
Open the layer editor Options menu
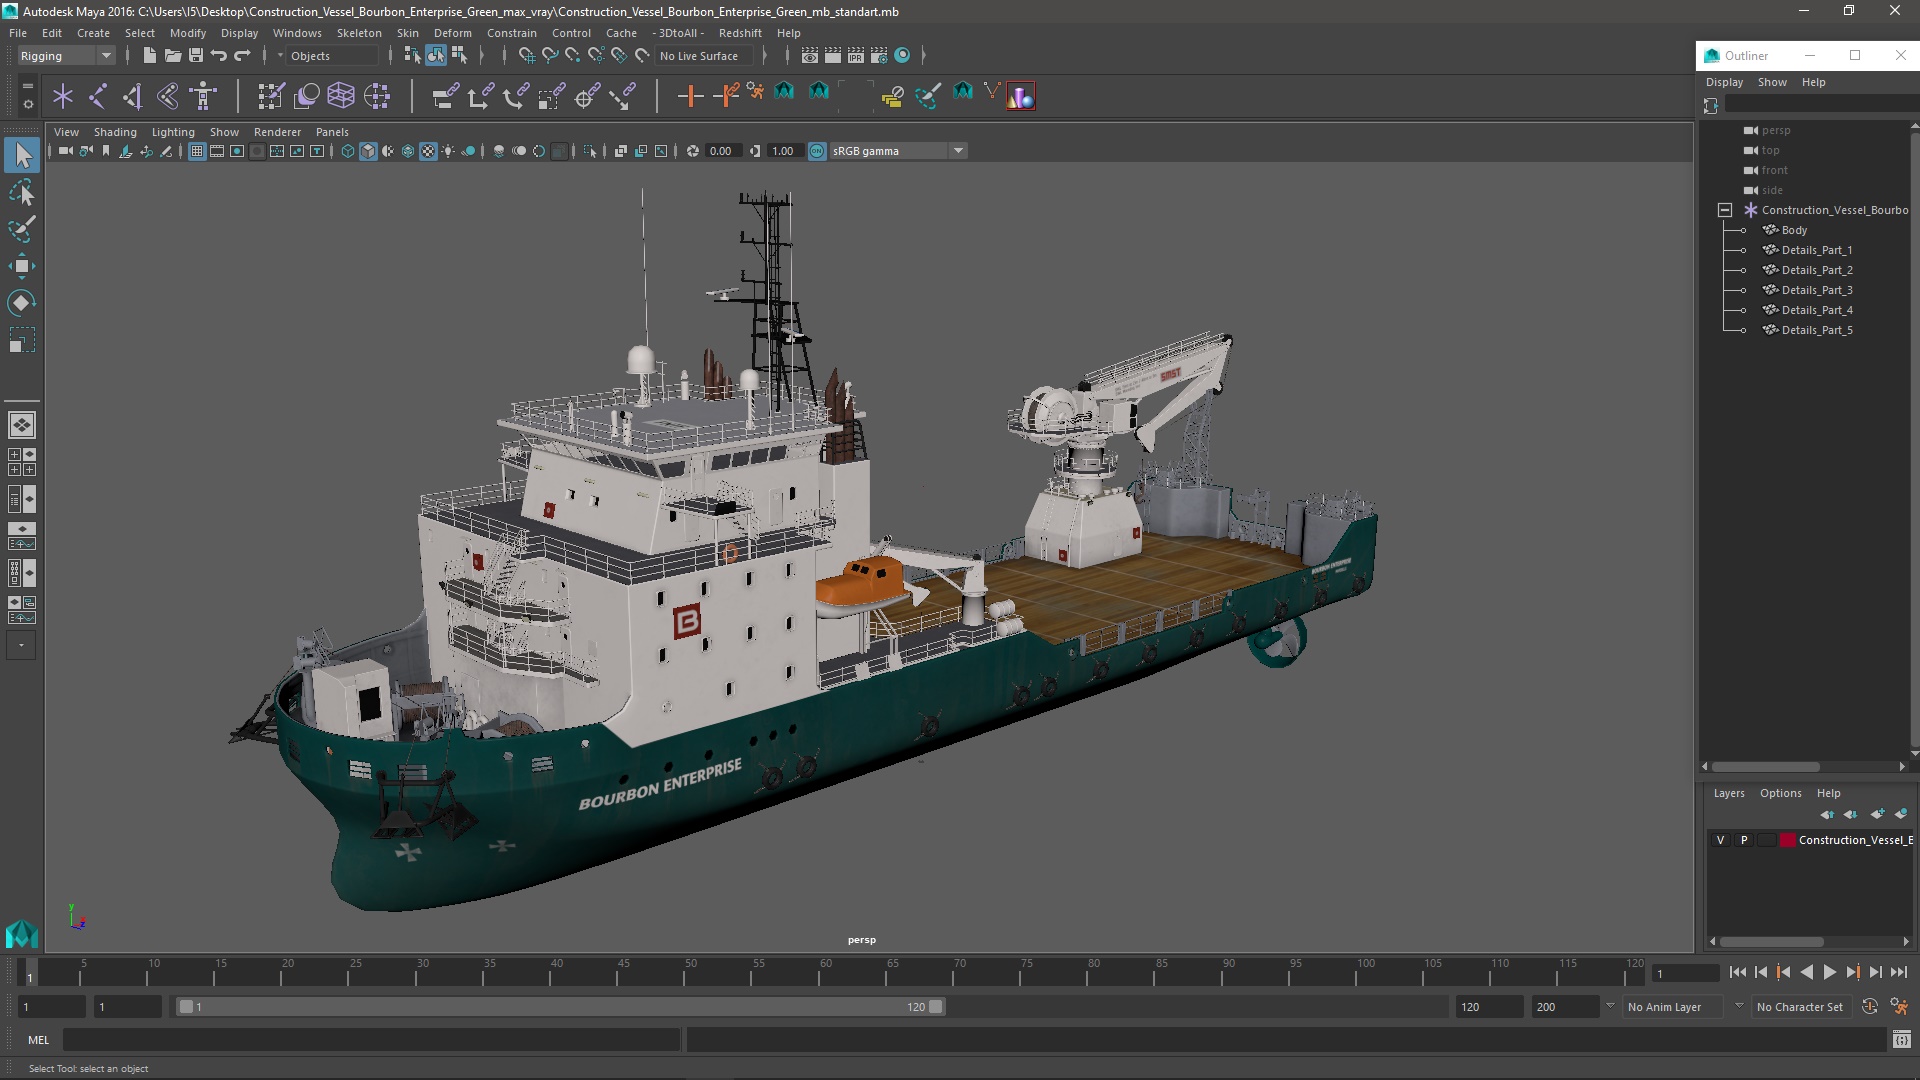click(x=1780, y=793)
